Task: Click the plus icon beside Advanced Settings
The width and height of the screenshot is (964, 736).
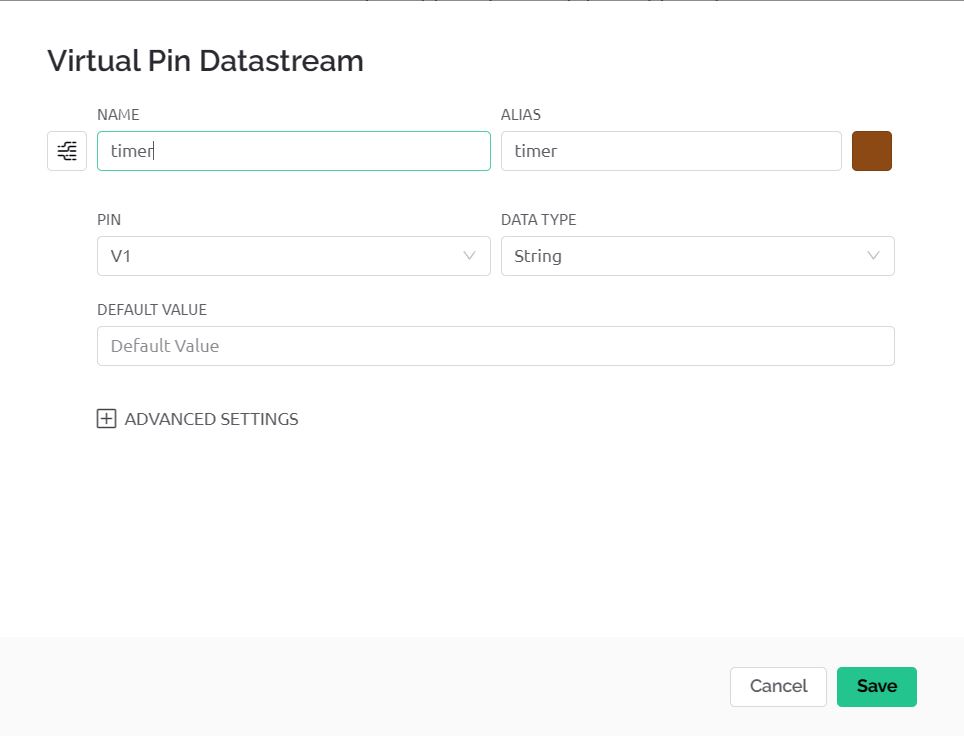Action: (106, 419)
